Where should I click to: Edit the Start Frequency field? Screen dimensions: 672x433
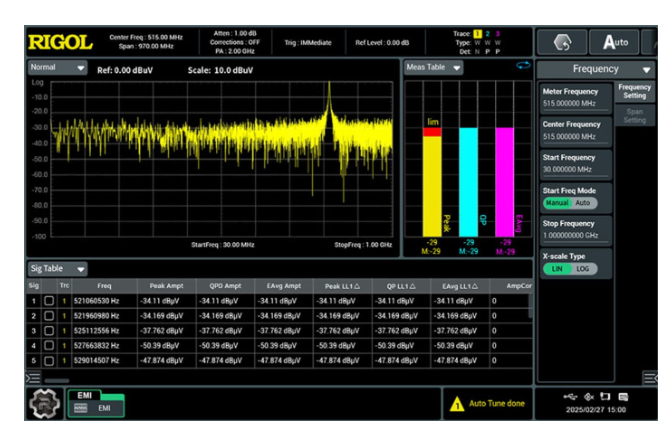[575, 164]
